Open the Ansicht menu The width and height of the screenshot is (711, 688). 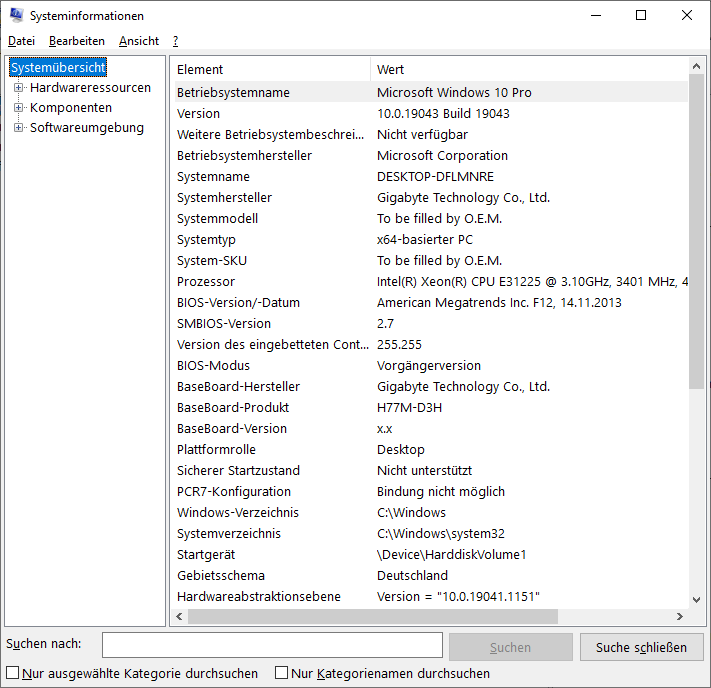tap(139, 41)
